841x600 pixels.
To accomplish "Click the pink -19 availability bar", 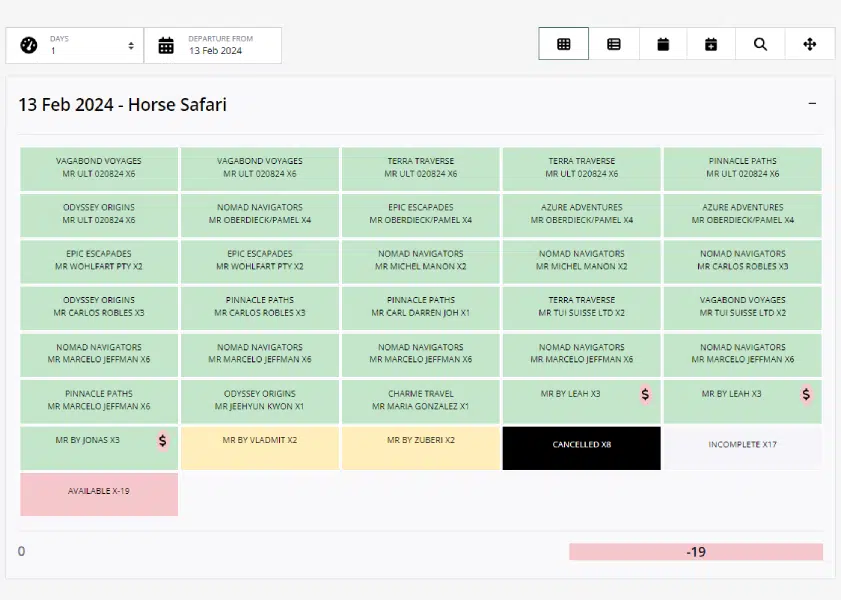I will coord(696,552).
